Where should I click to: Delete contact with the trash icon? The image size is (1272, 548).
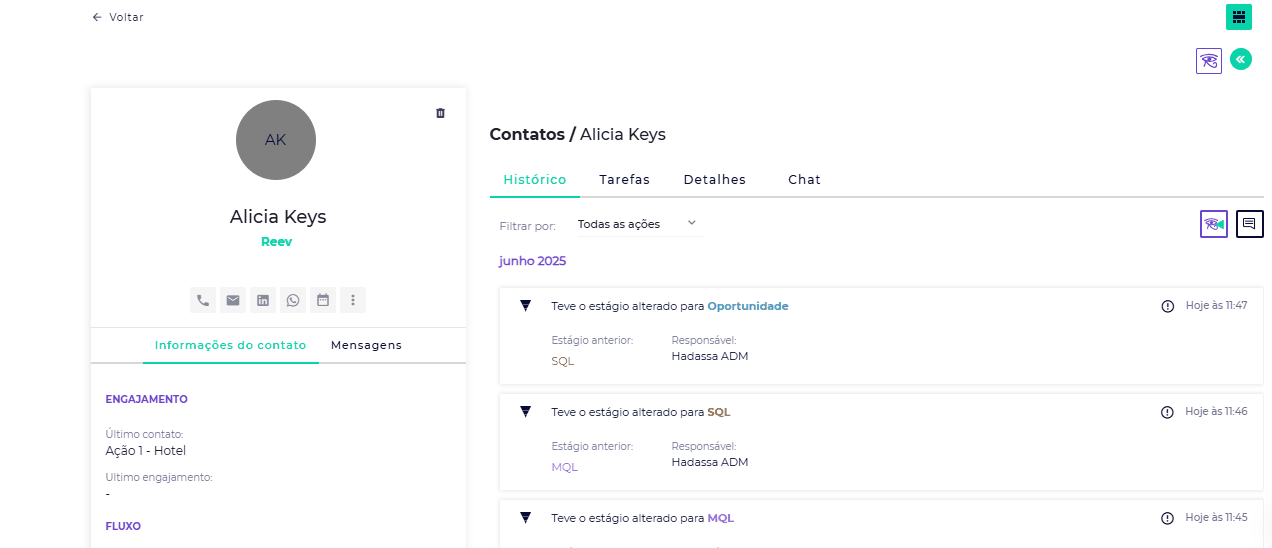point(440,113)
